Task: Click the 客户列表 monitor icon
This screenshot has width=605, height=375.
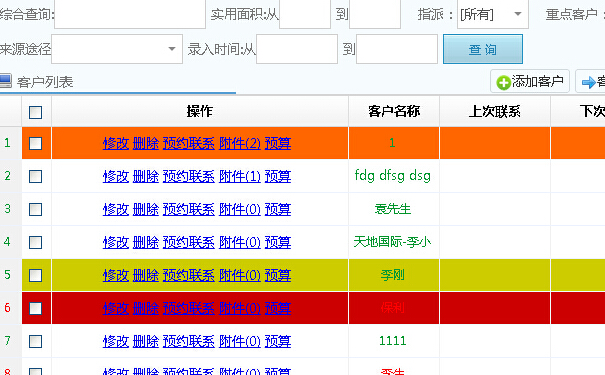Action: pos(5,81)
